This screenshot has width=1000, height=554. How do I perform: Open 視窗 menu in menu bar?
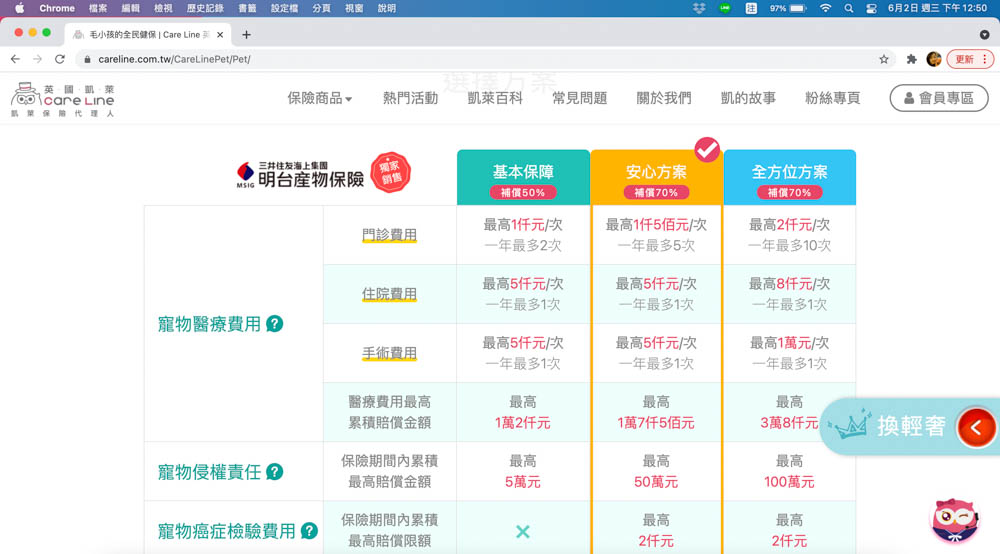[x=353, y=8]
